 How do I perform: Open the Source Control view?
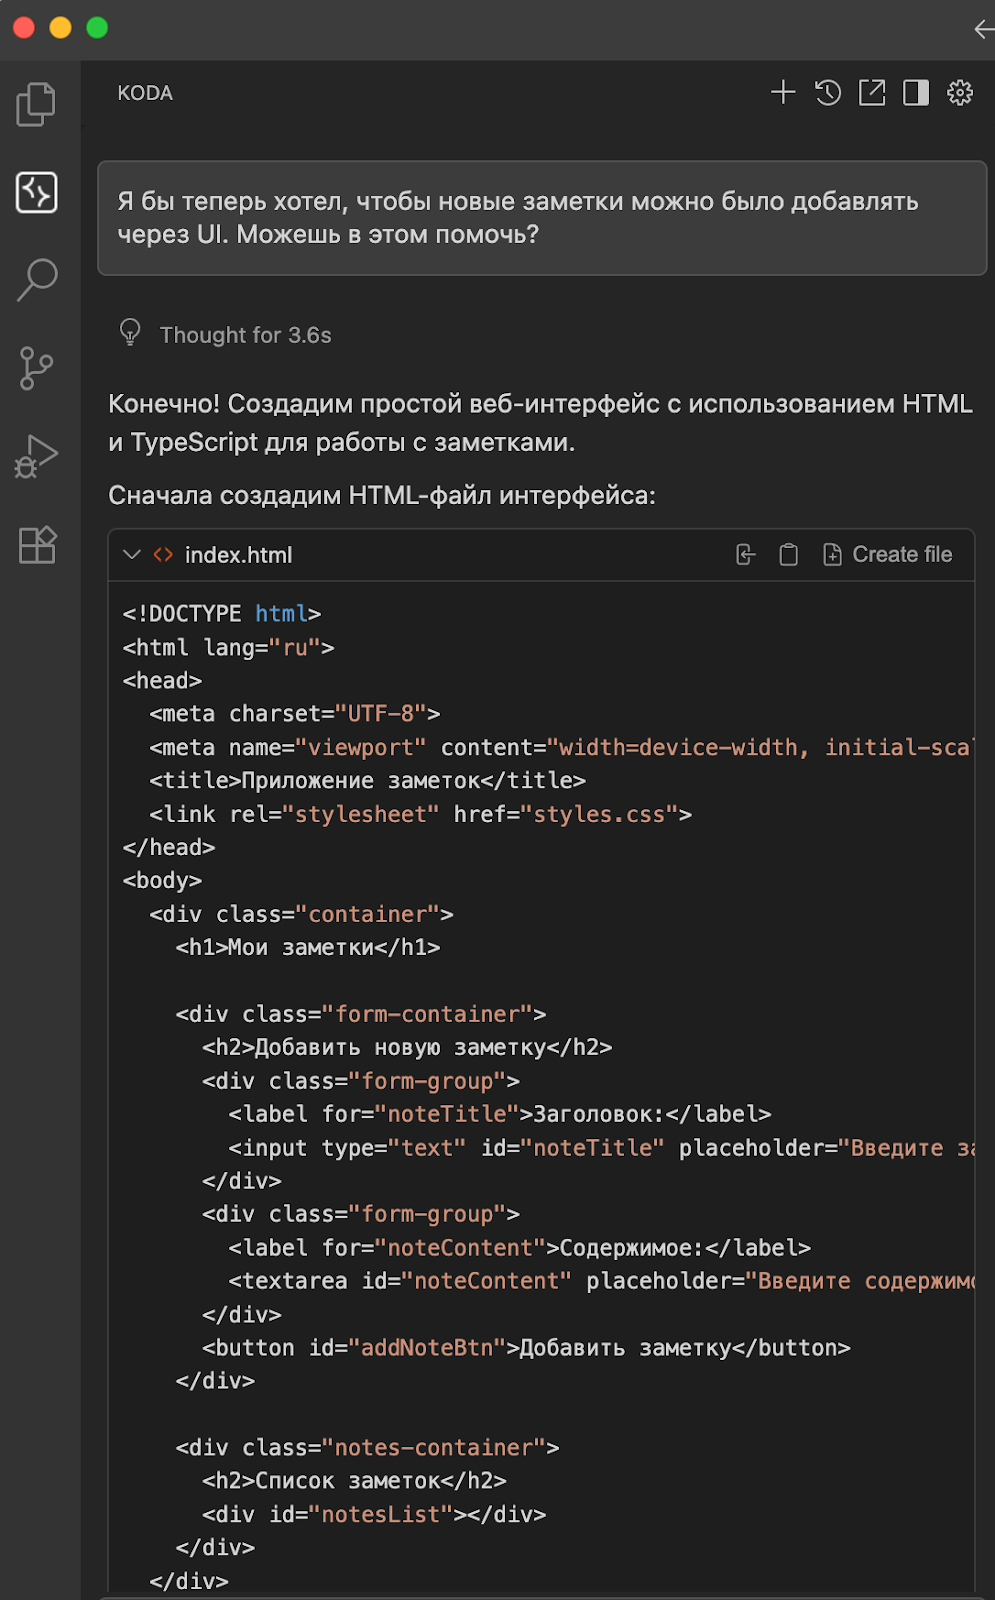(x=36, y=368)
